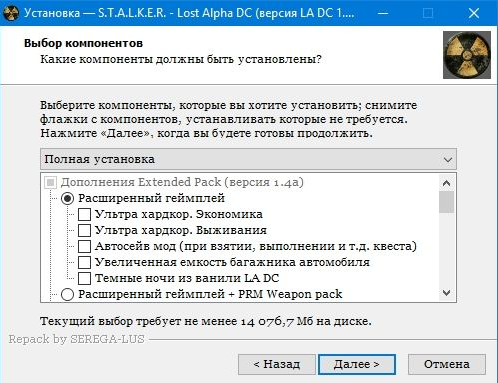
Task: Click the component list scrollbar thumb
Action: (446, 202)
